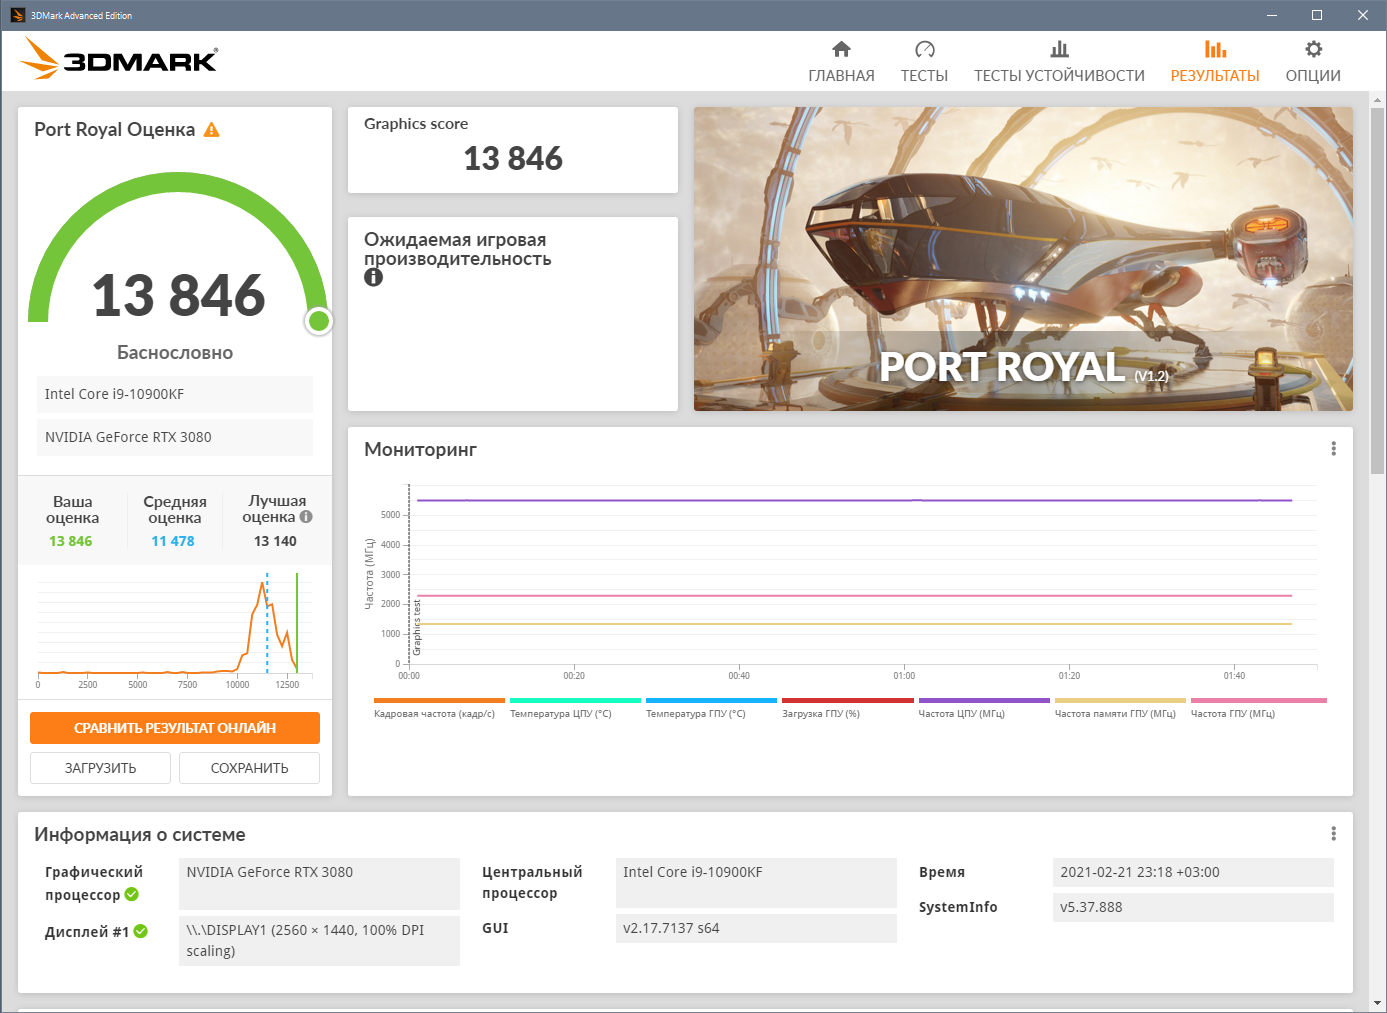Open the ТЕСТЫ УСТОЙЧИВОСТИ tab
This screenshot has height=1013, width=1387.
[x=1059, y=62]
